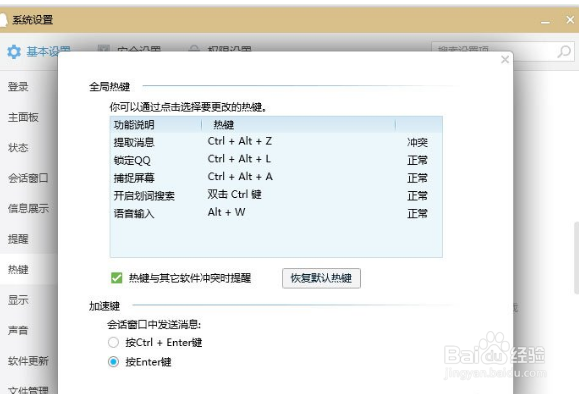Select 按Ctrl + Enter键 radio button
The image size is (579, 394).
(113, 342)
